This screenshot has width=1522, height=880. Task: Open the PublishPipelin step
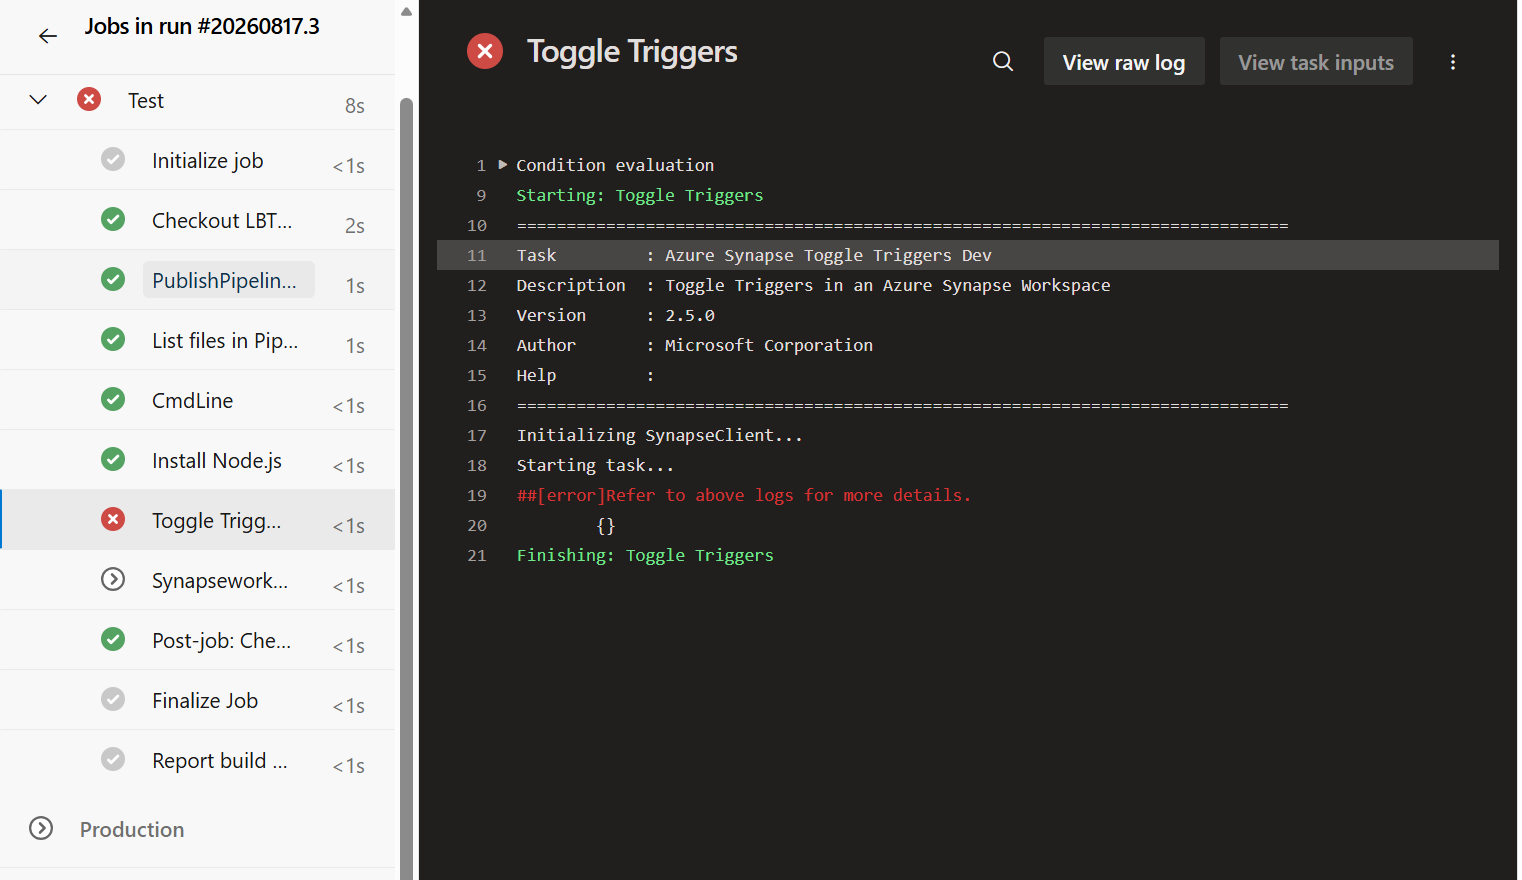pyautogui.click(x=198, y=280)
